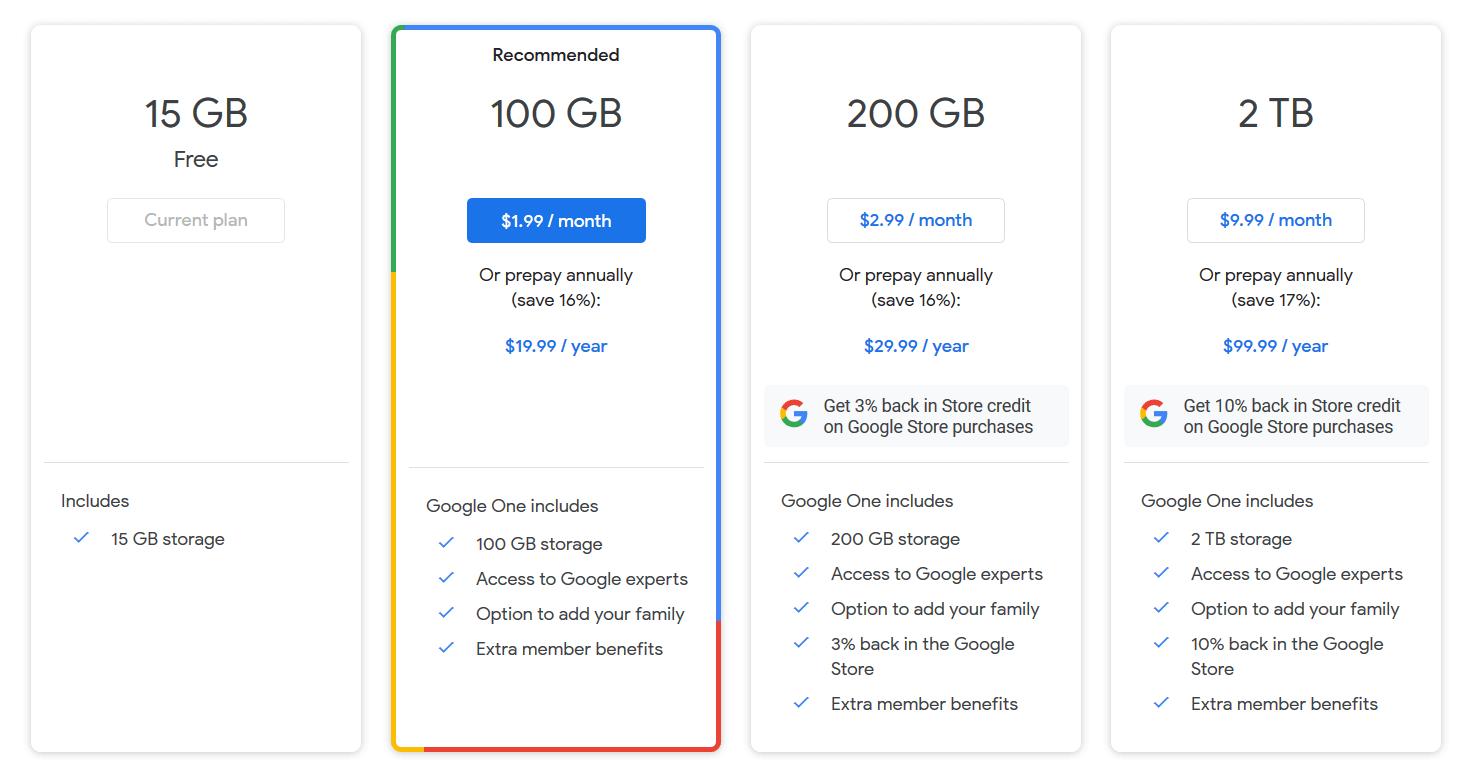This screenshot has height=766, width=1460.
Task: Click the checkmark beside 10% back in the Google Store
Action: pos(1161,643)
